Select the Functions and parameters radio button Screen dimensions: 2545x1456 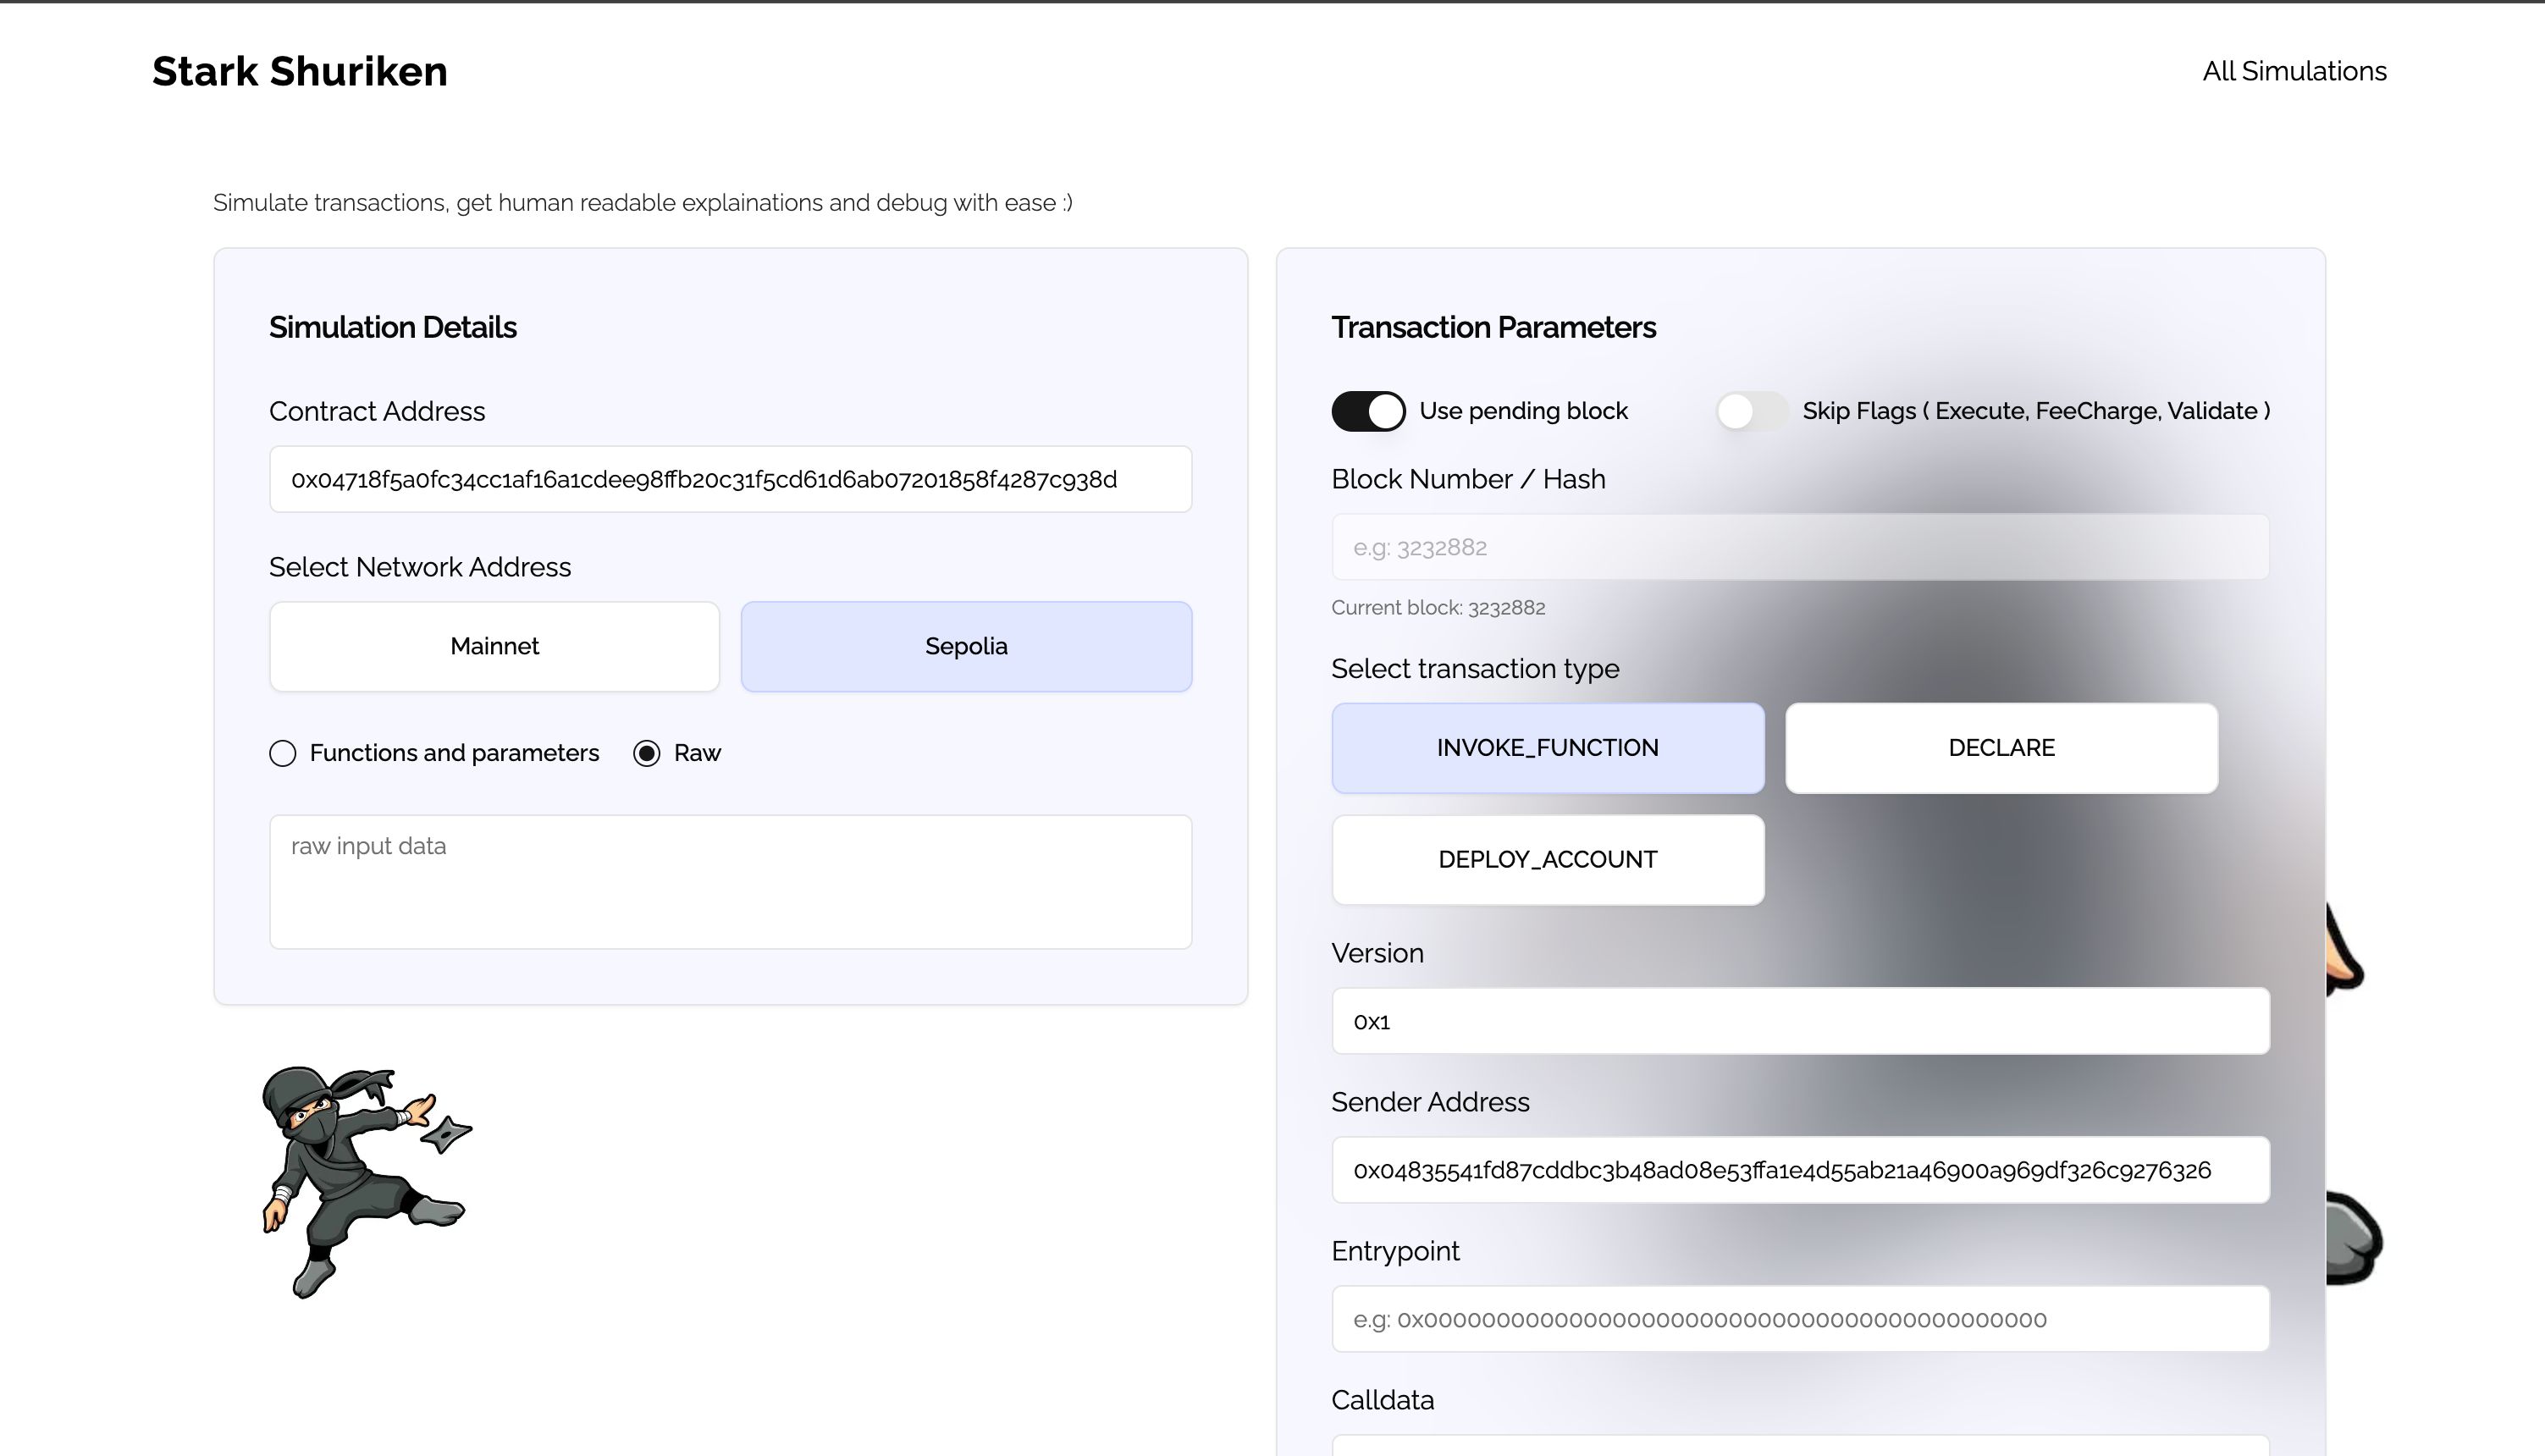click(x=279, y=753)
